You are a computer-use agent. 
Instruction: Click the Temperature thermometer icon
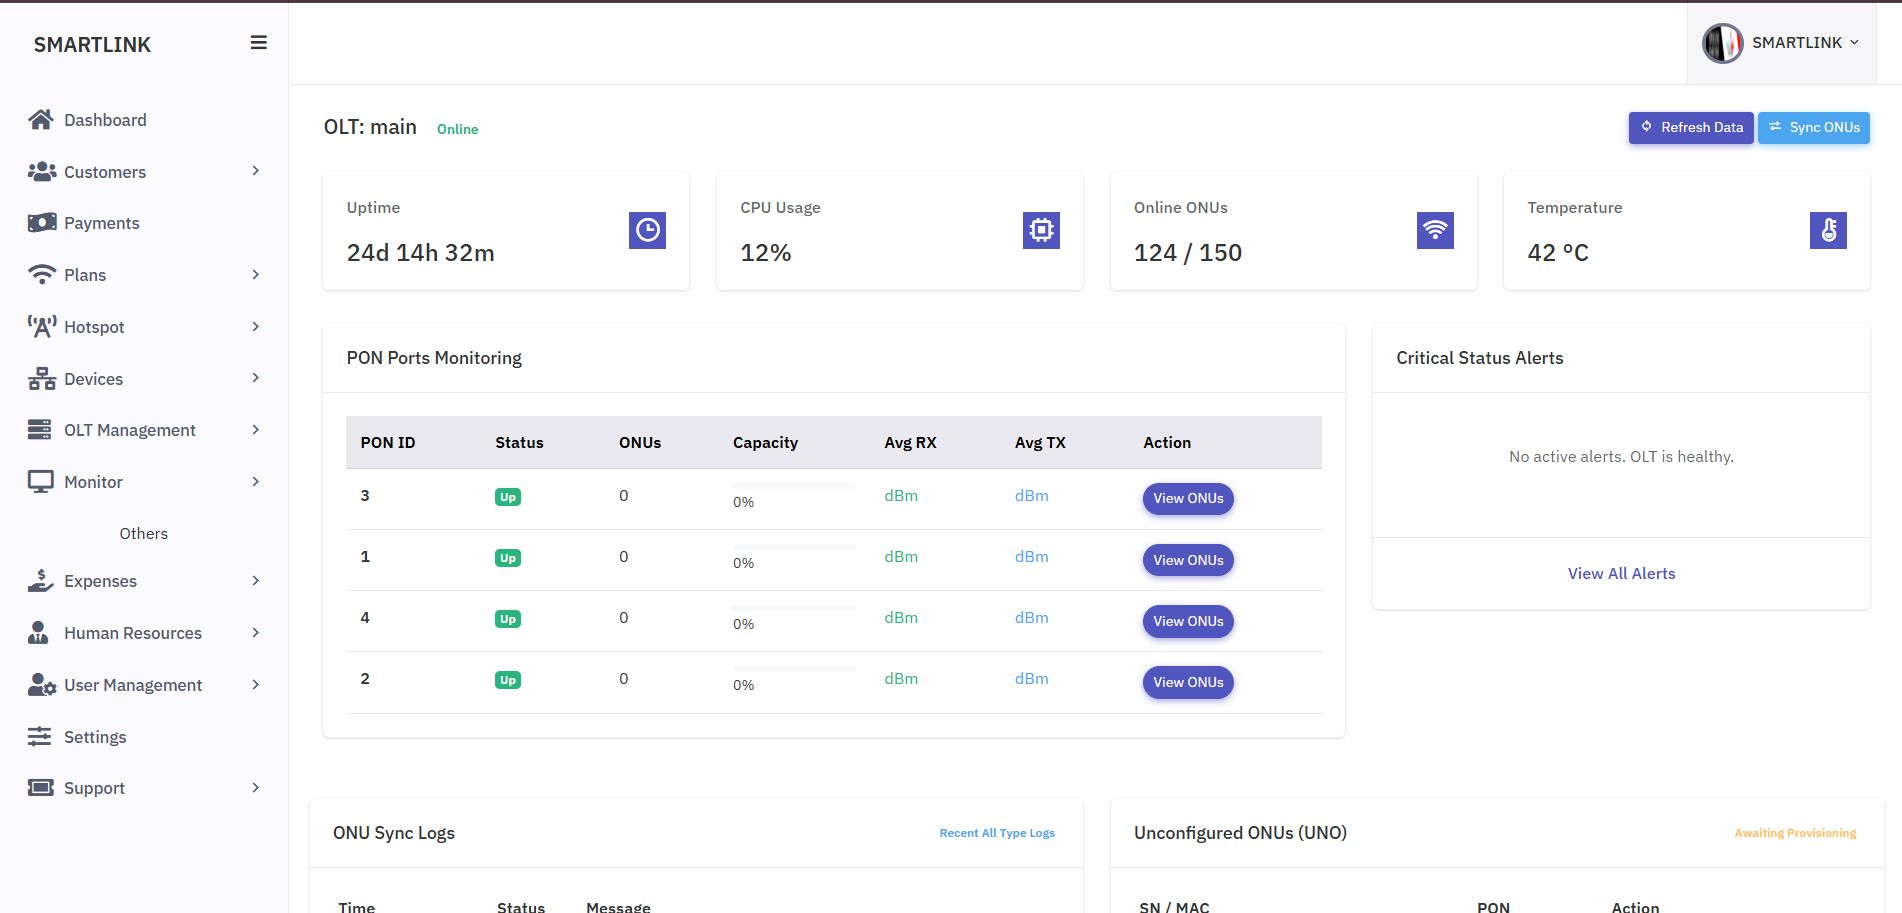point(1828,230)
